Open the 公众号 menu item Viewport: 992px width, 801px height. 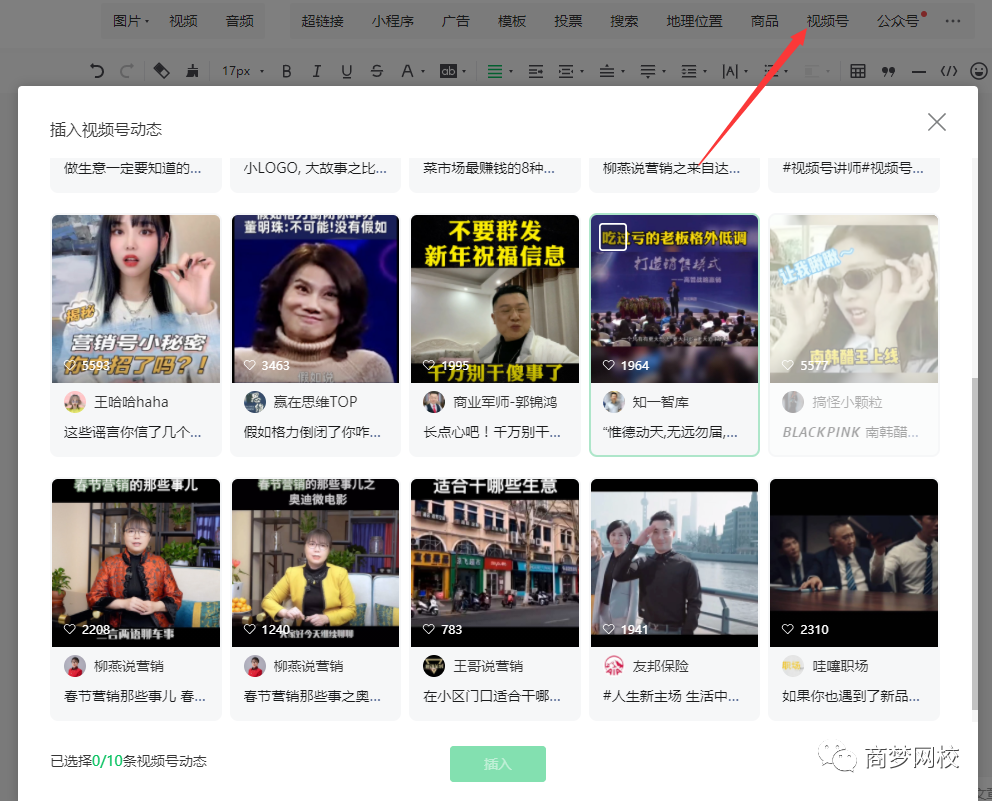pos(898,21)
